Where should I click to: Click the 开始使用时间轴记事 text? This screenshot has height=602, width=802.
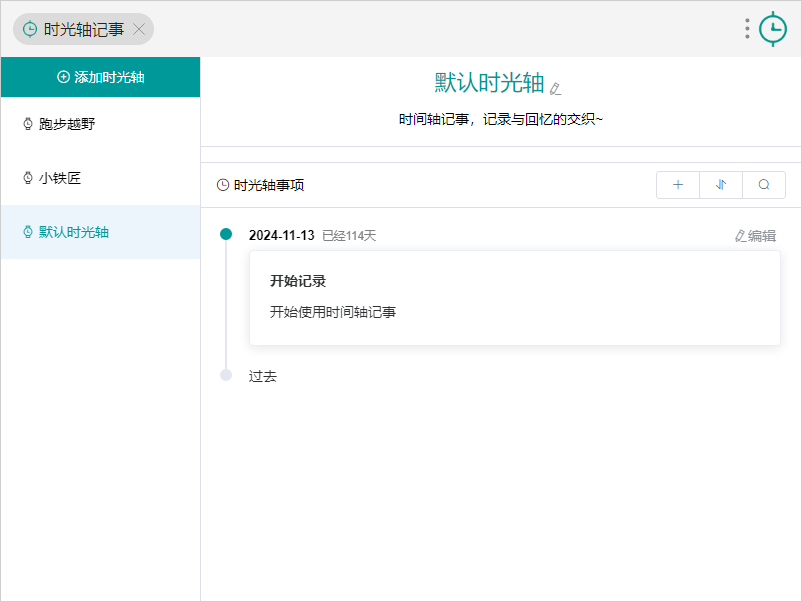click(x=333, y=312)
